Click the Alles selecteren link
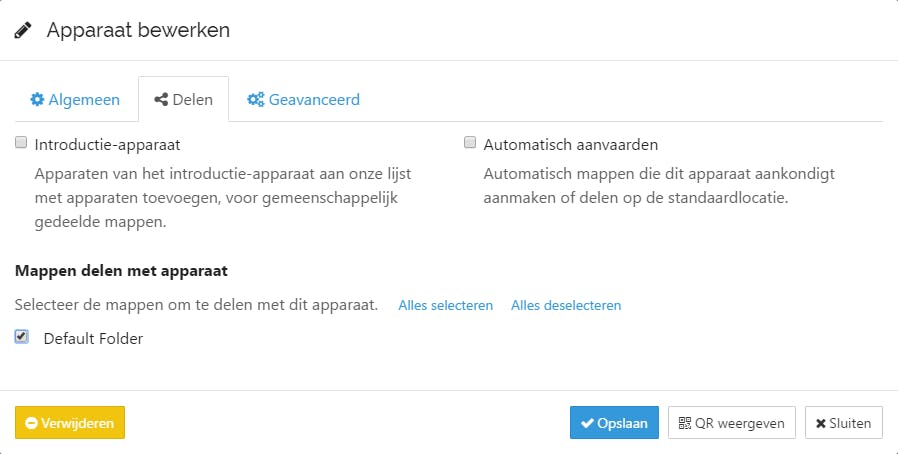This screenshot has height=454, width=898. pos(445,305)
